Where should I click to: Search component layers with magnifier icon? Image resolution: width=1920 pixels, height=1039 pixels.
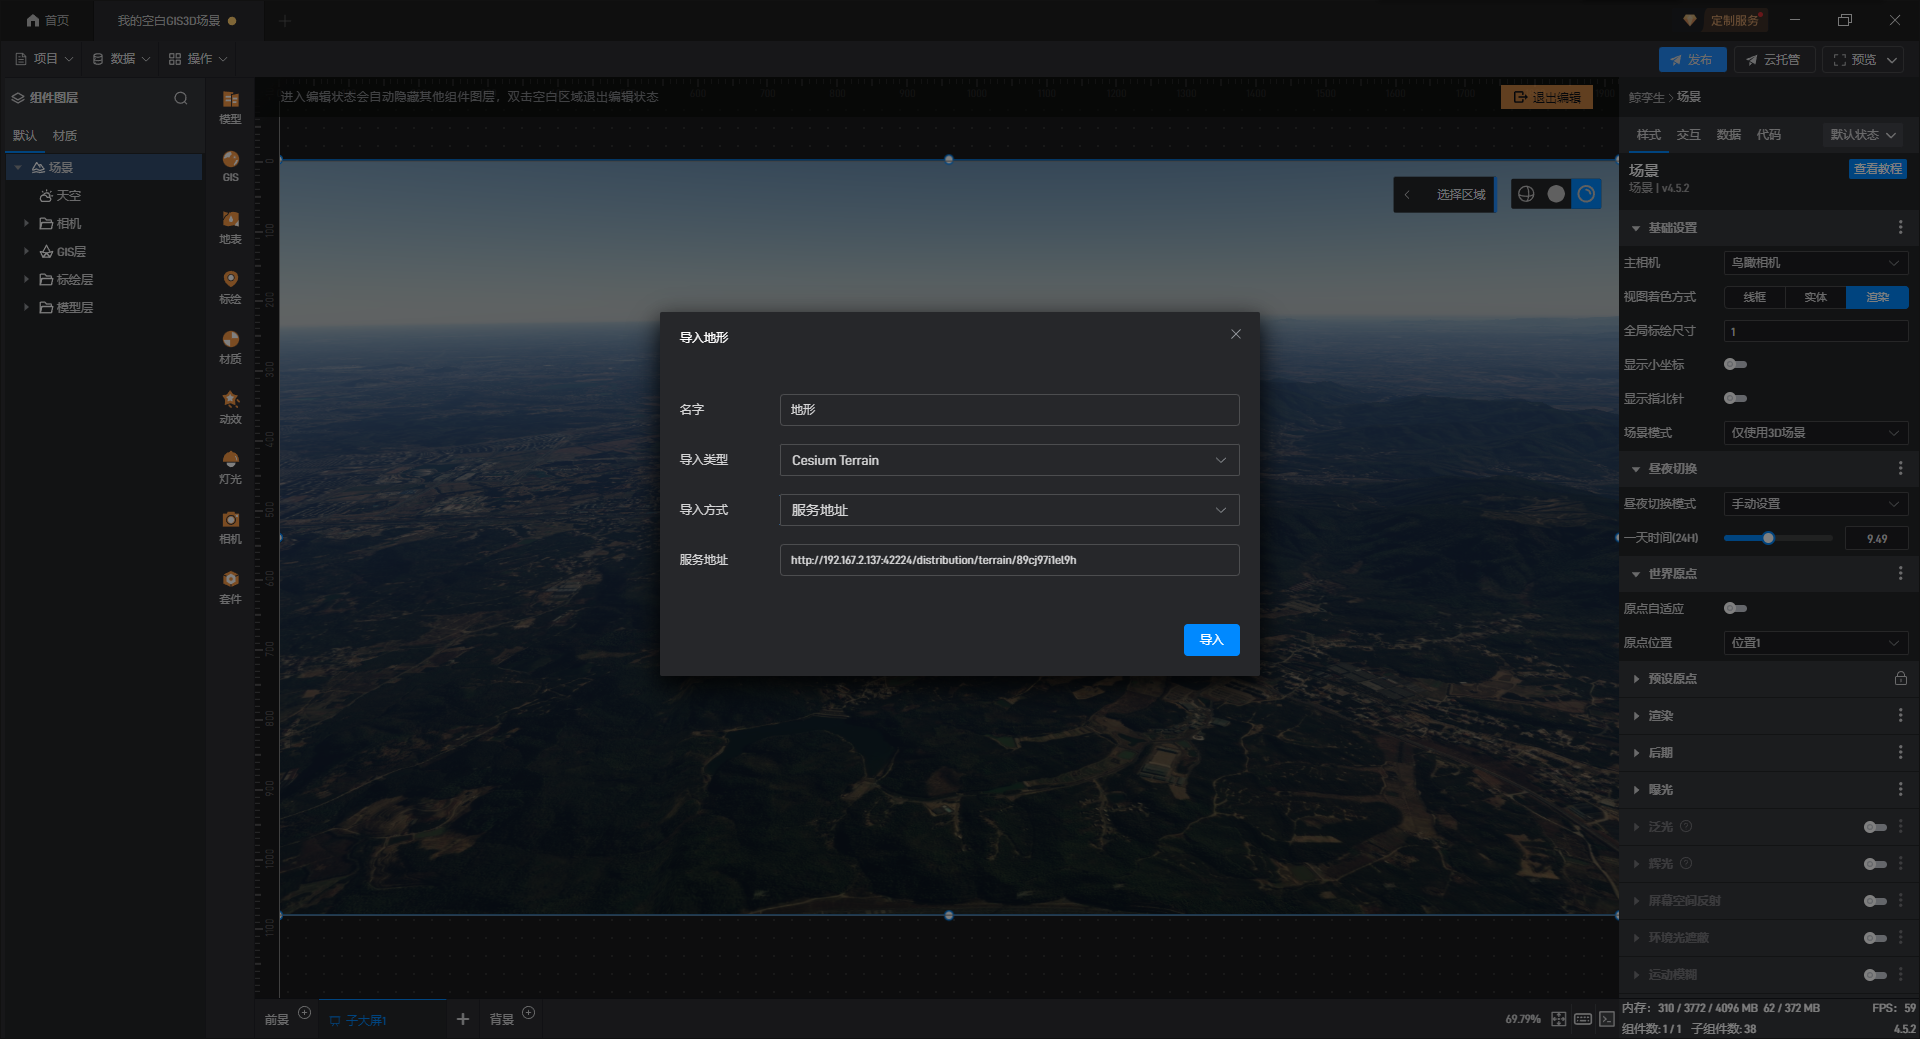(181, 98)
